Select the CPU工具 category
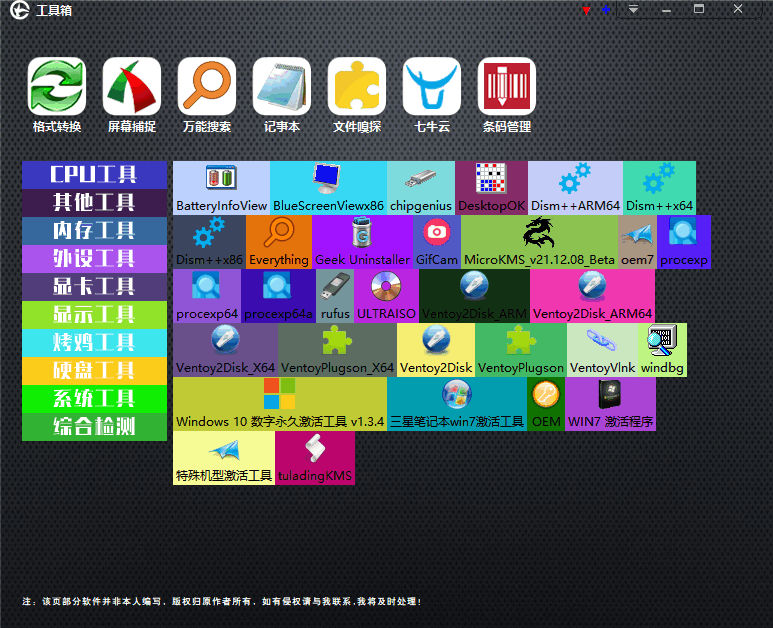Image resolution: width=773 pixels, height=628 pixels. point(95,175)
